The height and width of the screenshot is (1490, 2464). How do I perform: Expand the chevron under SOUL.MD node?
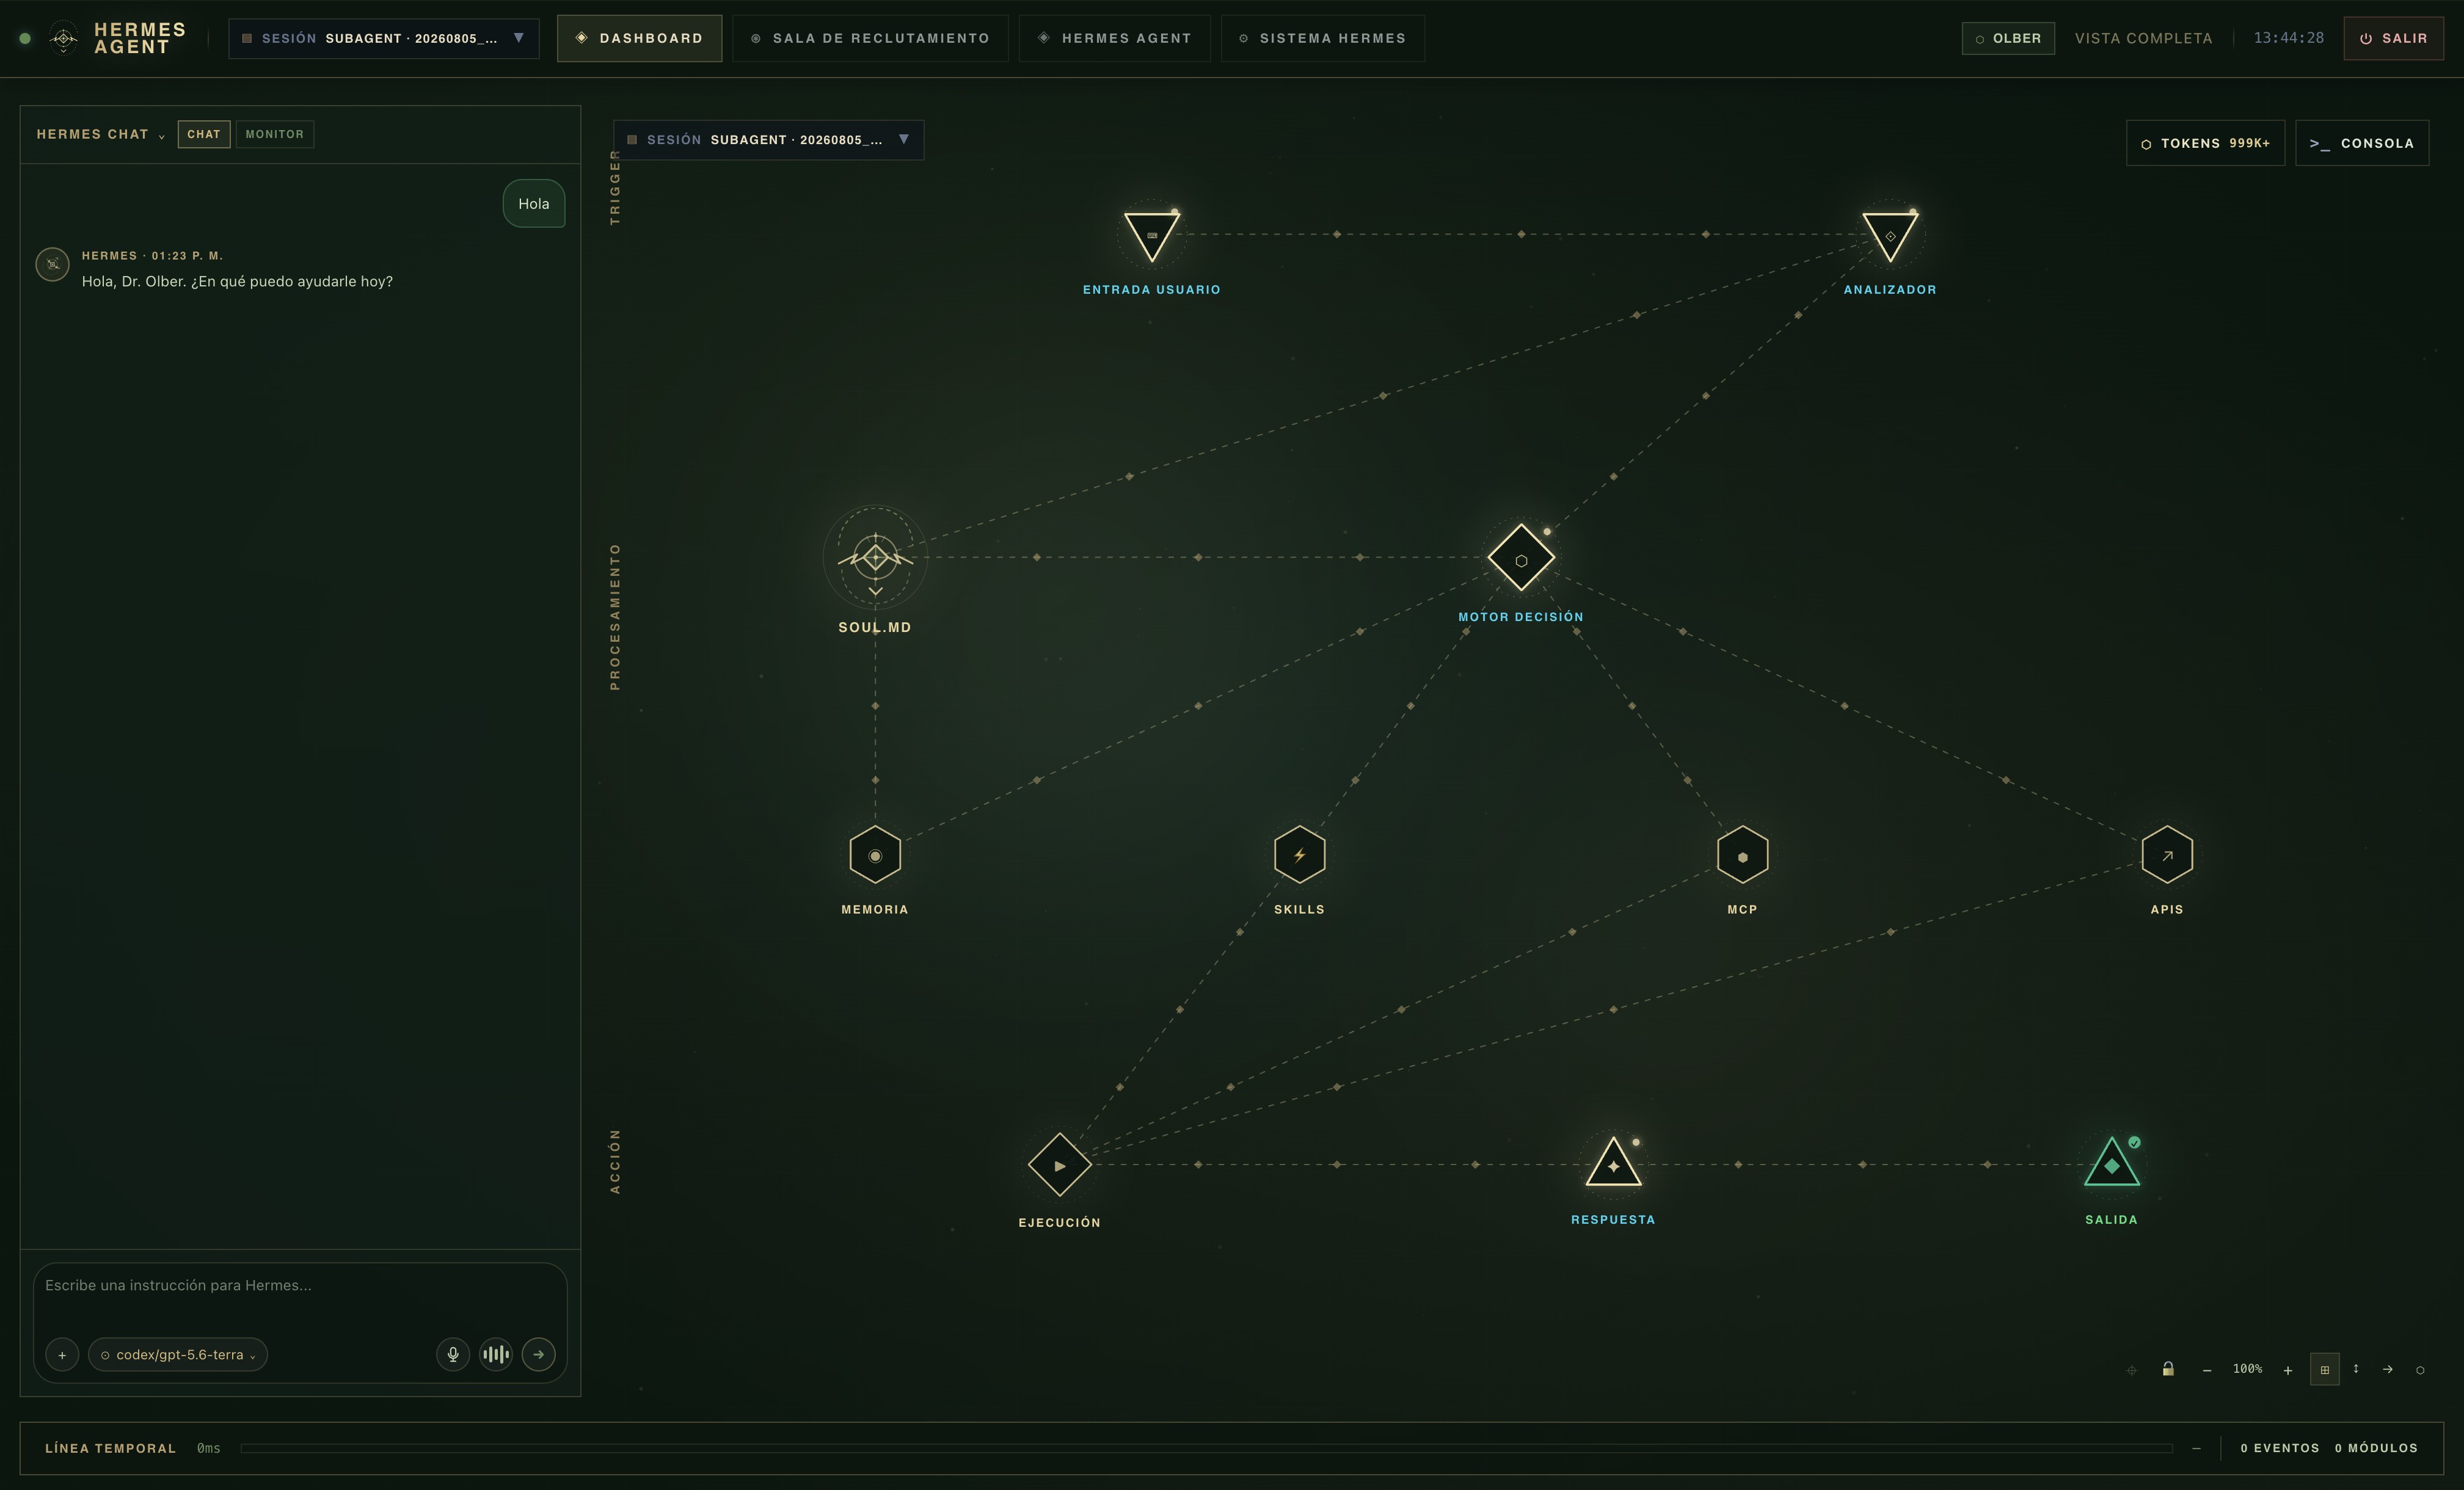tap(875, 592)
